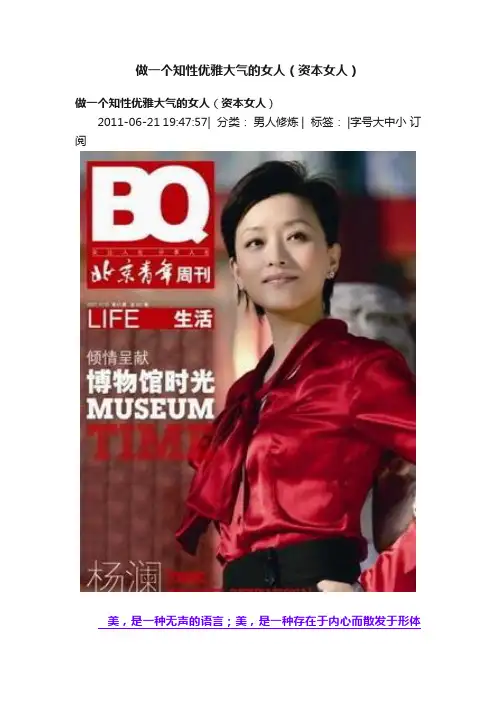Click the bold left-aligned article subtitle
Screen dimensions: 496x702
pos(174,103)
